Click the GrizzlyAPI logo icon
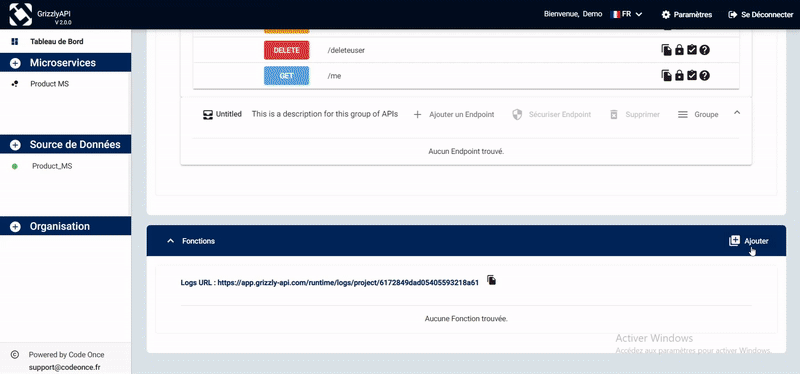This screenshot has height=374, width=800. point(20,14)
